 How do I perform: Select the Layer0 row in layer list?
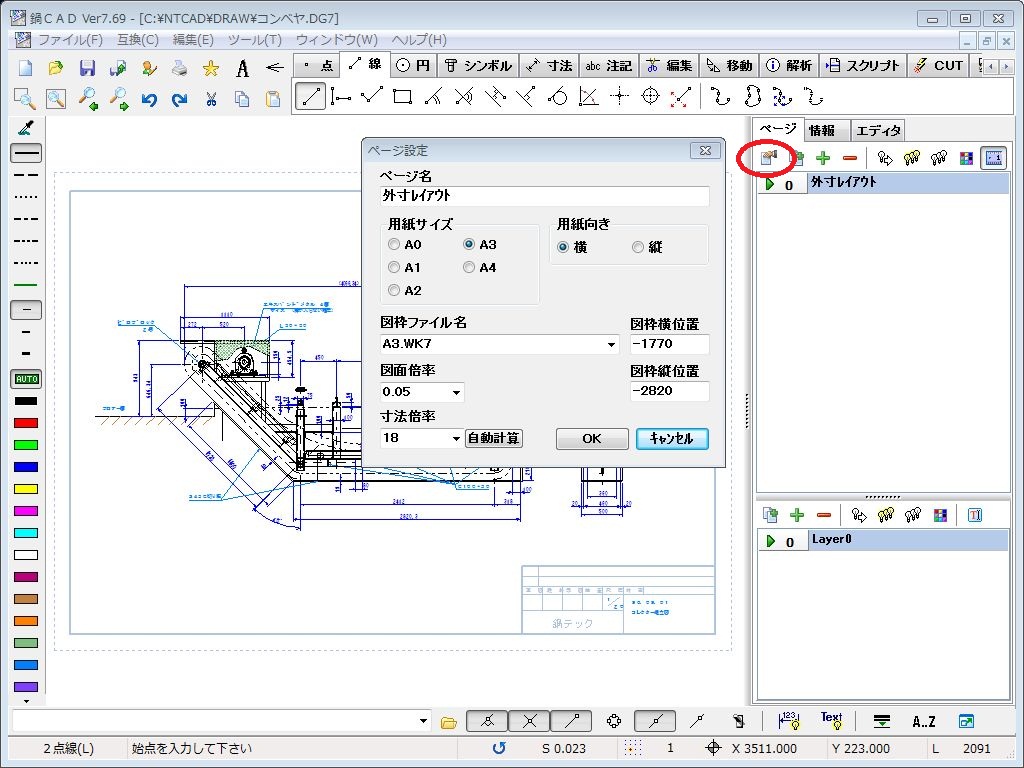pyautogui.click(x=883, y=541)
